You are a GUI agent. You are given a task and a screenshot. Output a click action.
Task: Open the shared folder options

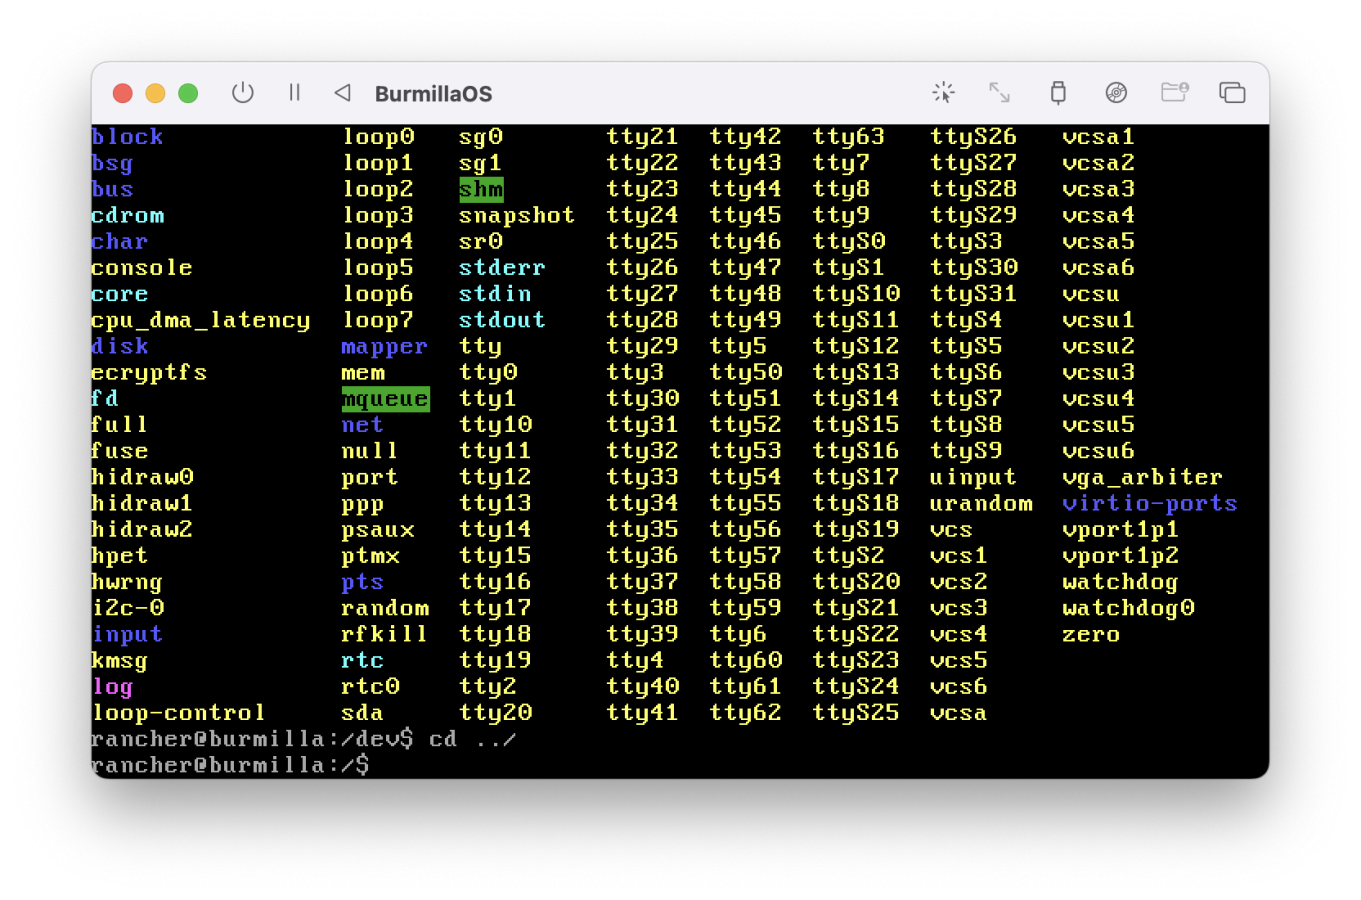tap(1174, 93)
